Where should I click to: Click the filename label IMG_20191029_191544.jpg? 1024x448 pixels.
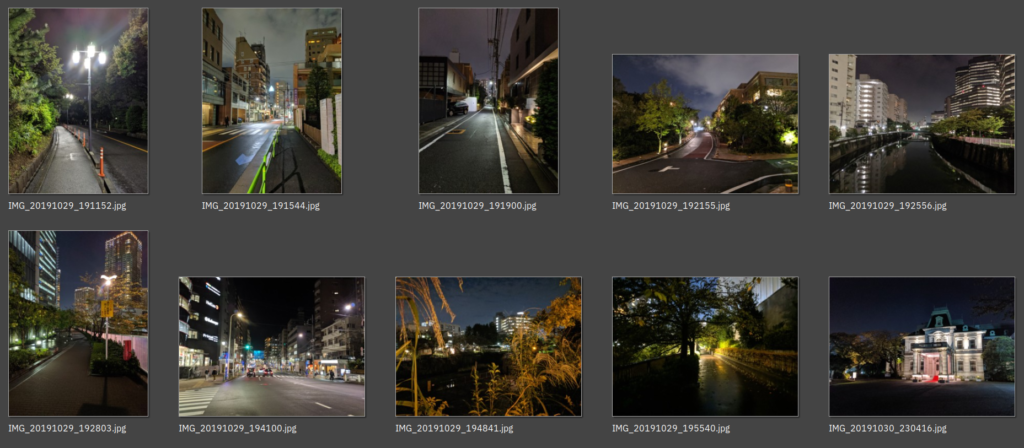point(261,206)
